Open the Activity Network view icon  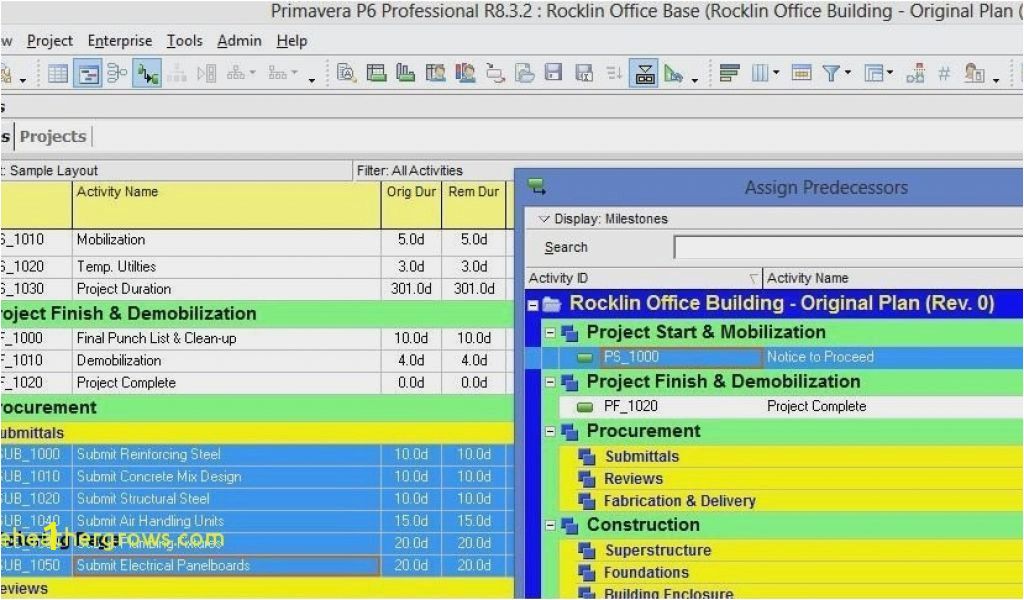point(117,74)
